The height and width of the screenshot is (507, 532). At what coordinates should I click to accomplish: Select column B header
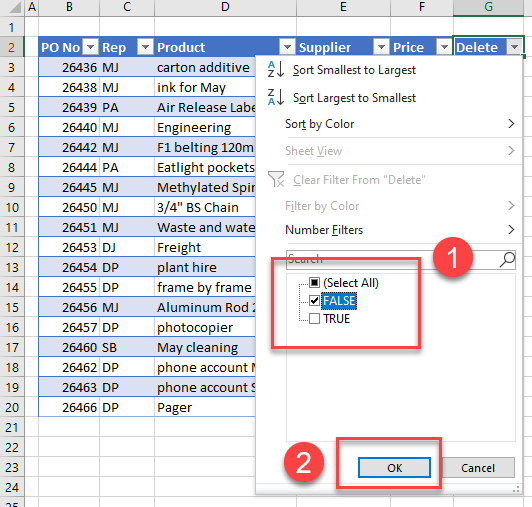click(69, 7)
